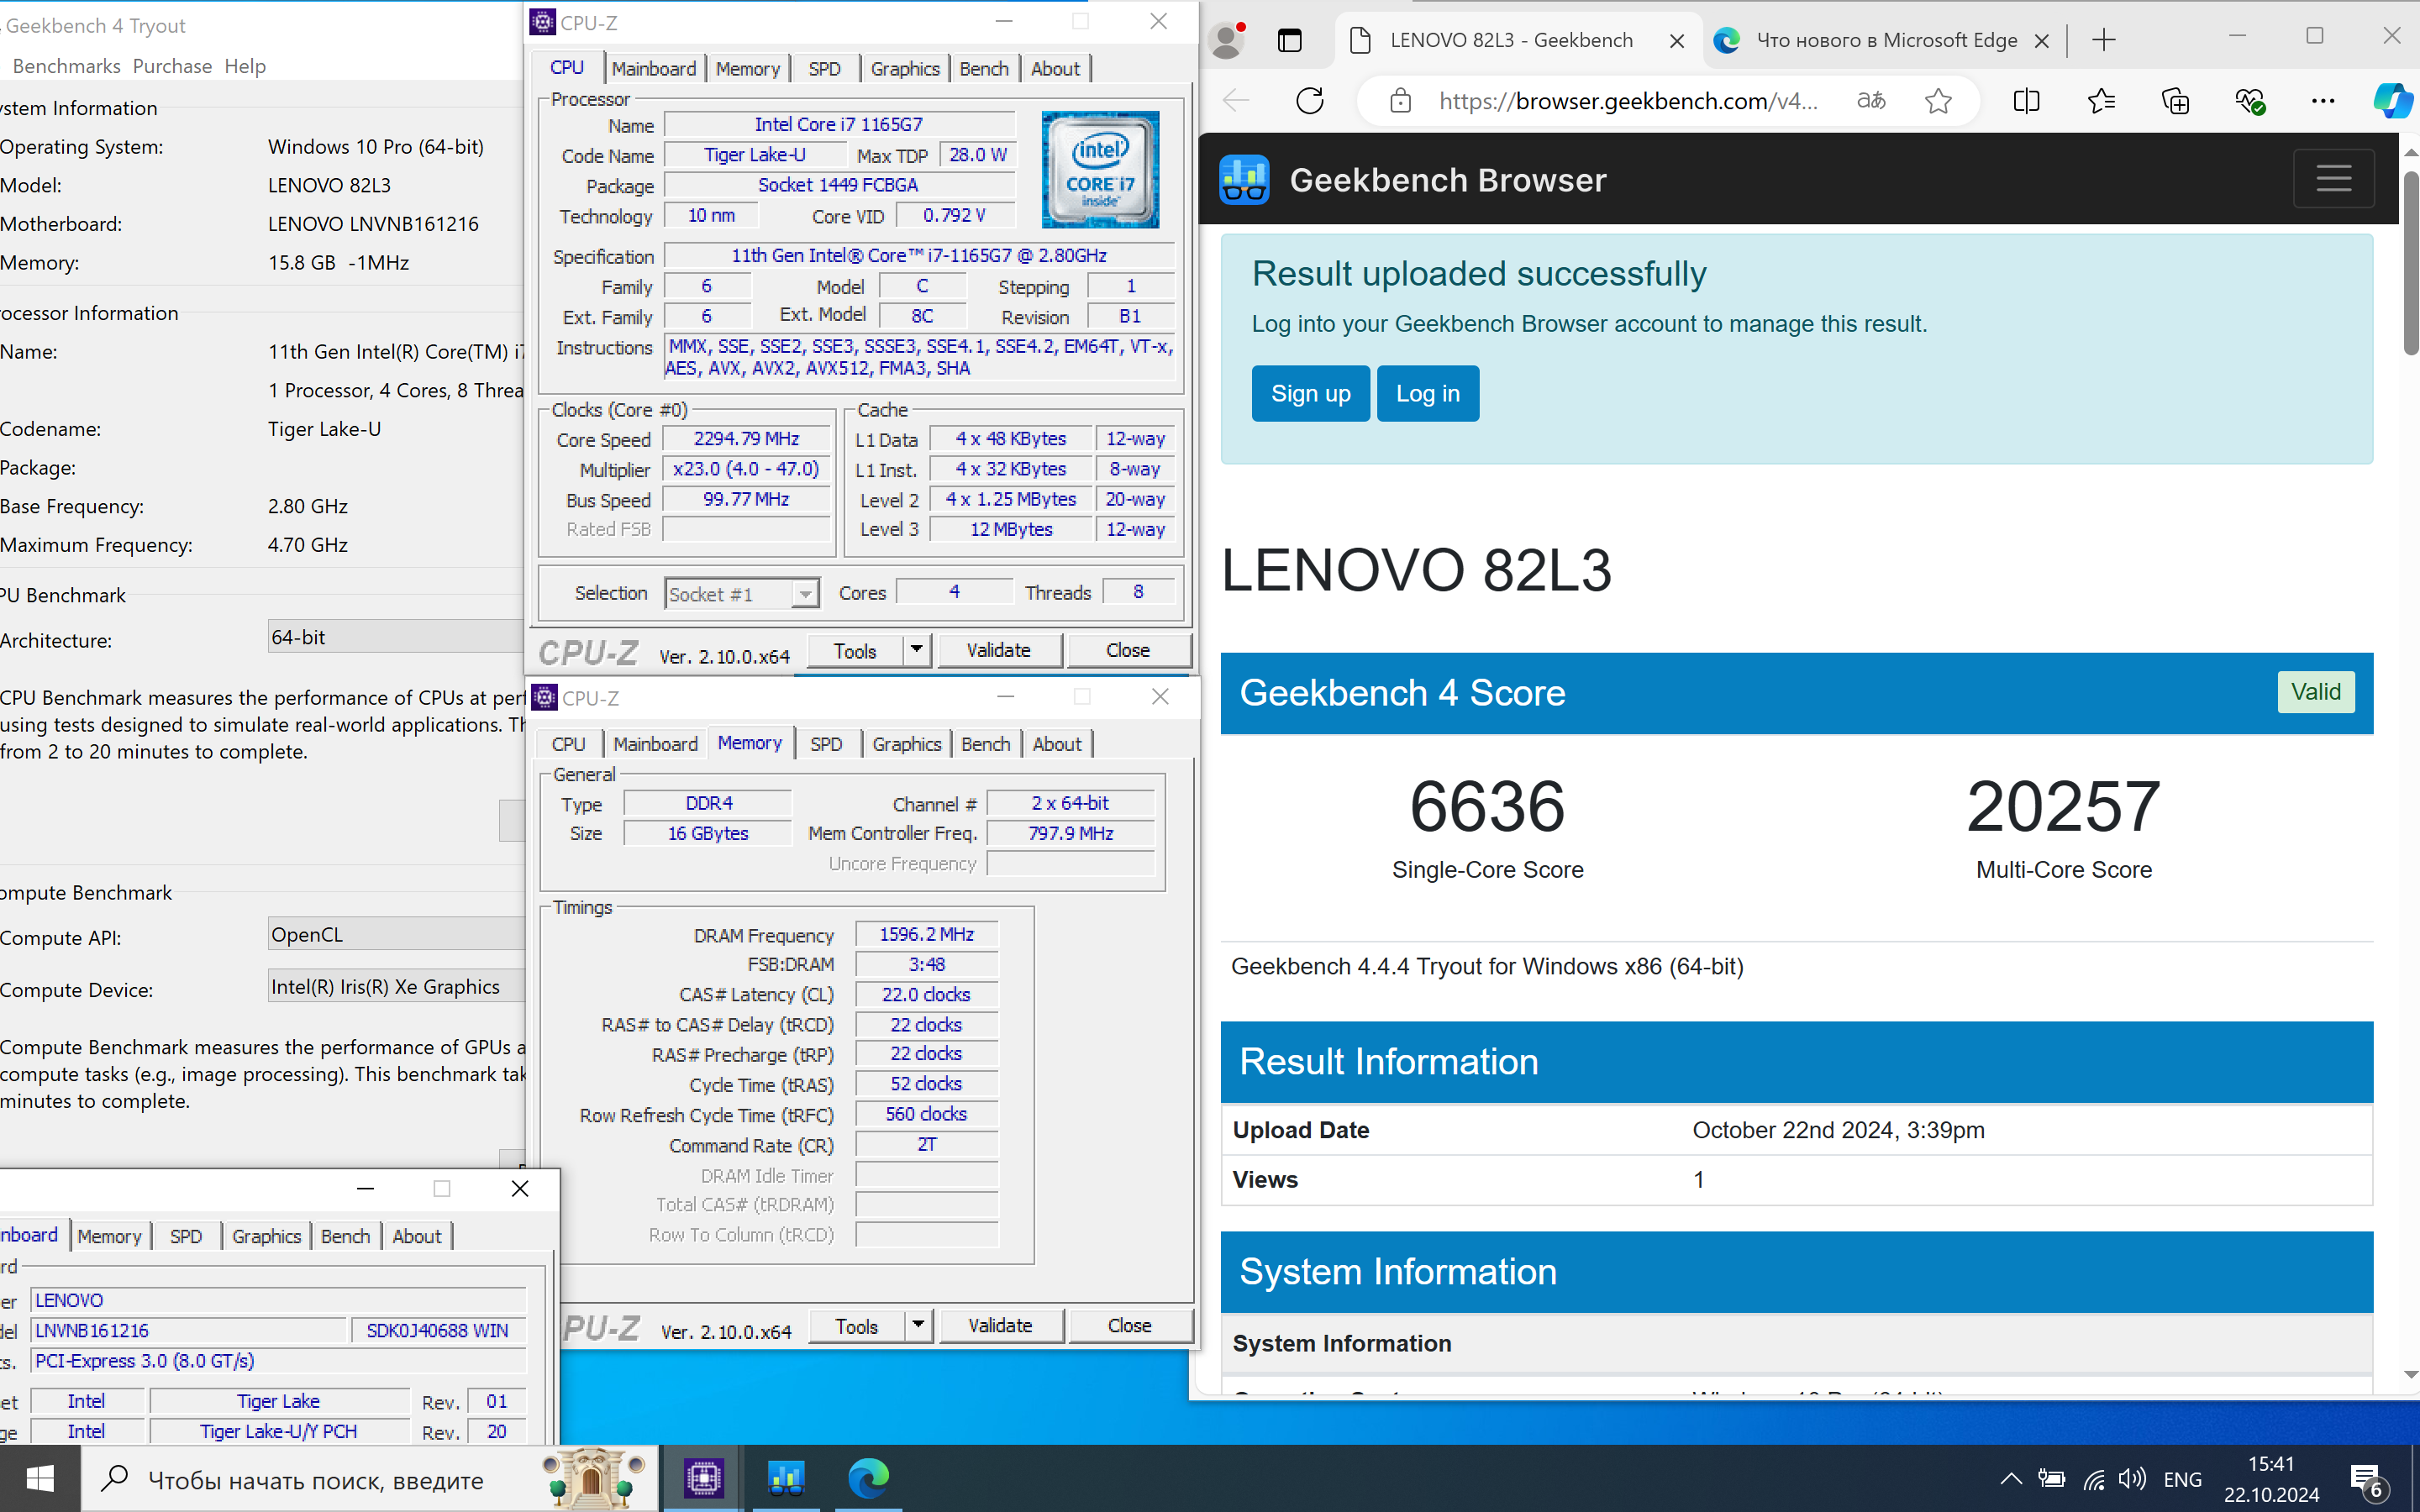Open the Purchase menu in Geekbench

coord(172,66)
